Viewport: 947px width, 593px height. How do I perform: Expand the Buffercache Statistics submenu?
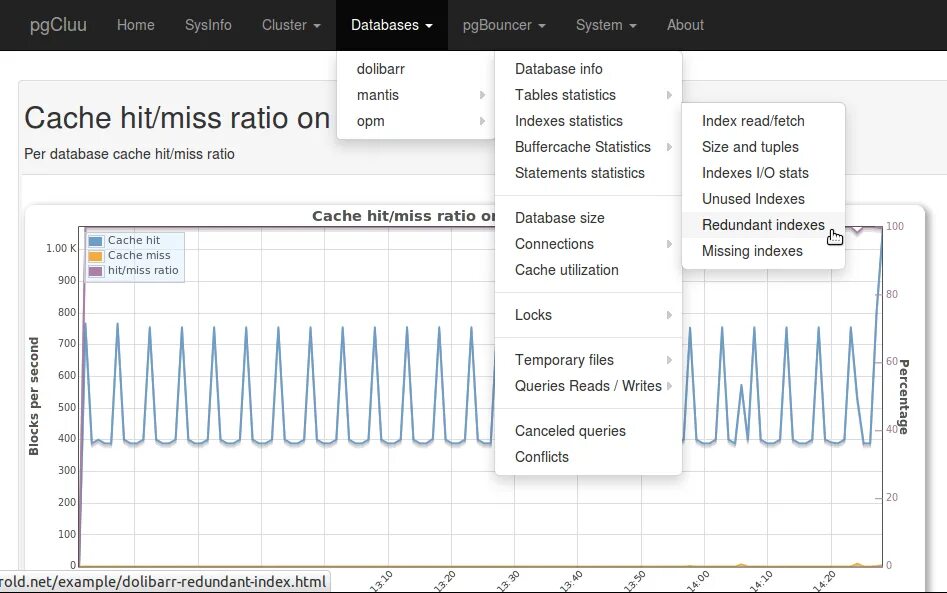[588, 147]
